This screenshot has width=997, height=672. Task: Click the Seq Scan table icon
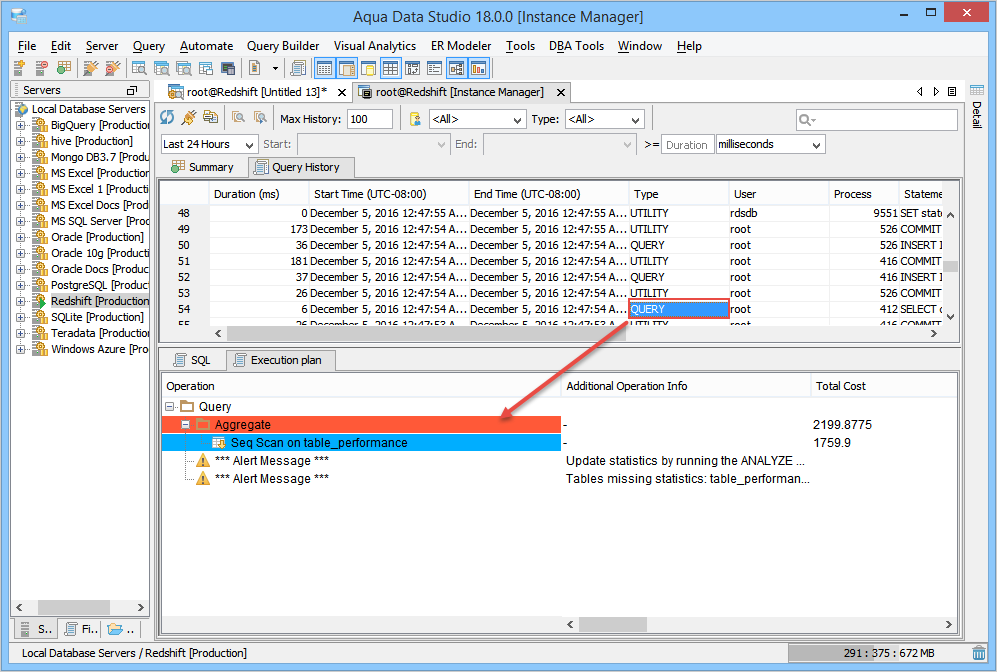219,442
